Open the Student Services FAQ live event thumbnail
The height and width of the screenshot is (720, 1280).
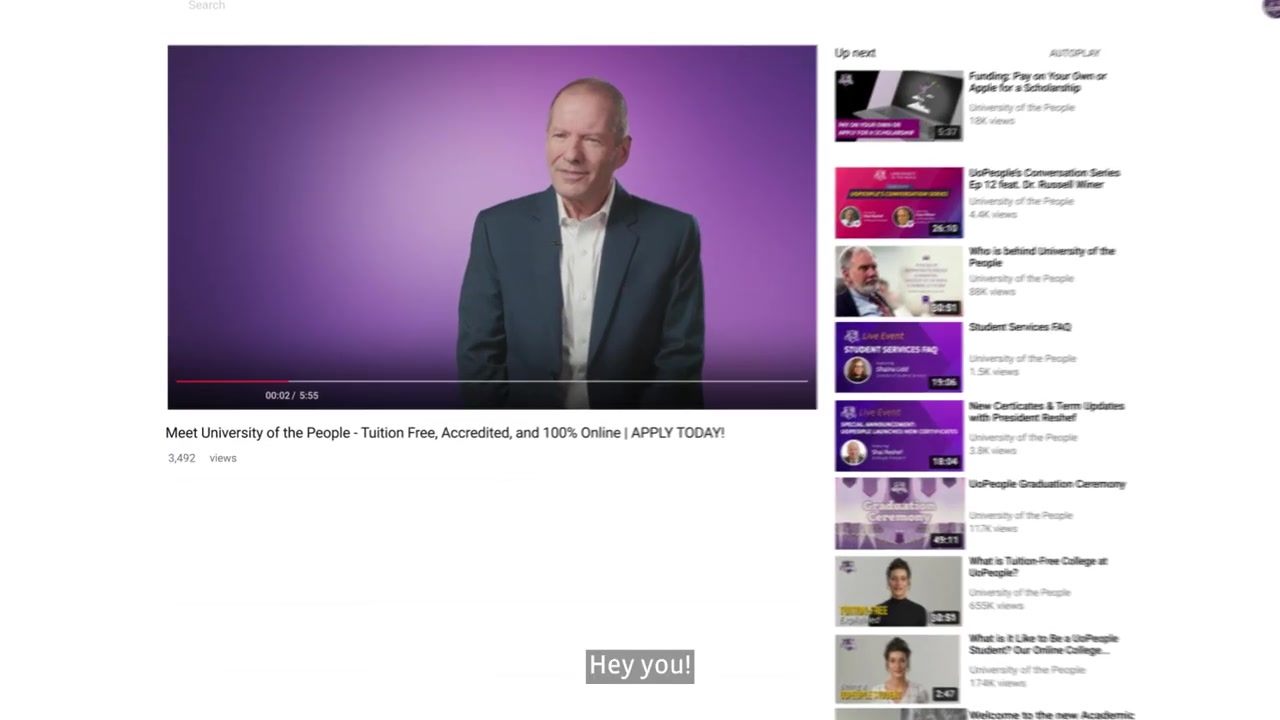pos(899,357)
